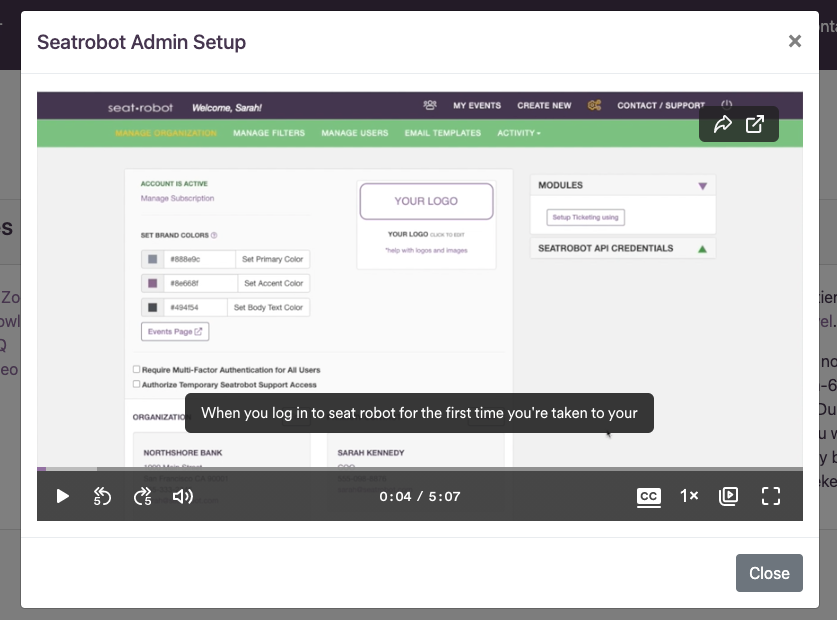
Task: Click the share icon on the video
Action: (x=722, y=125)
